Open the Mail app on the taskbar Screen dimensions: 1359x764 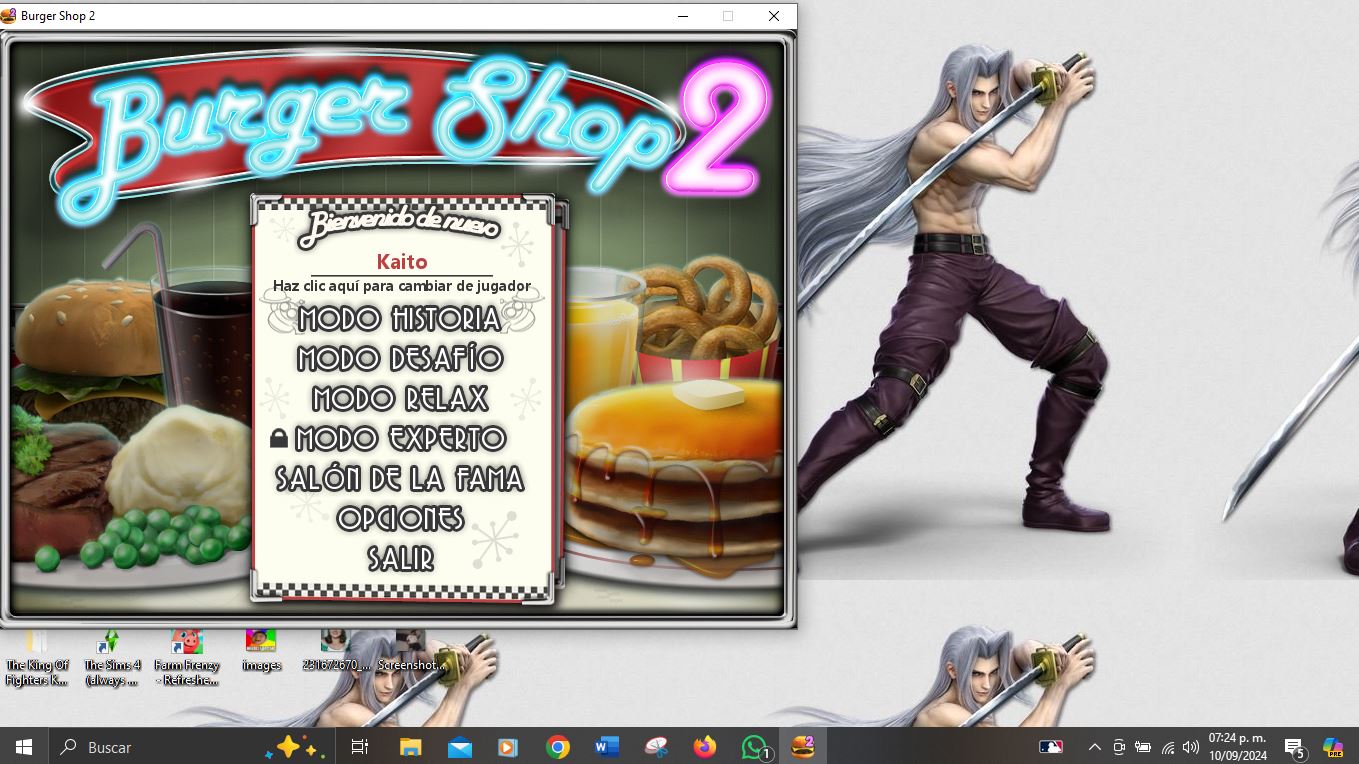coord(459,747)
